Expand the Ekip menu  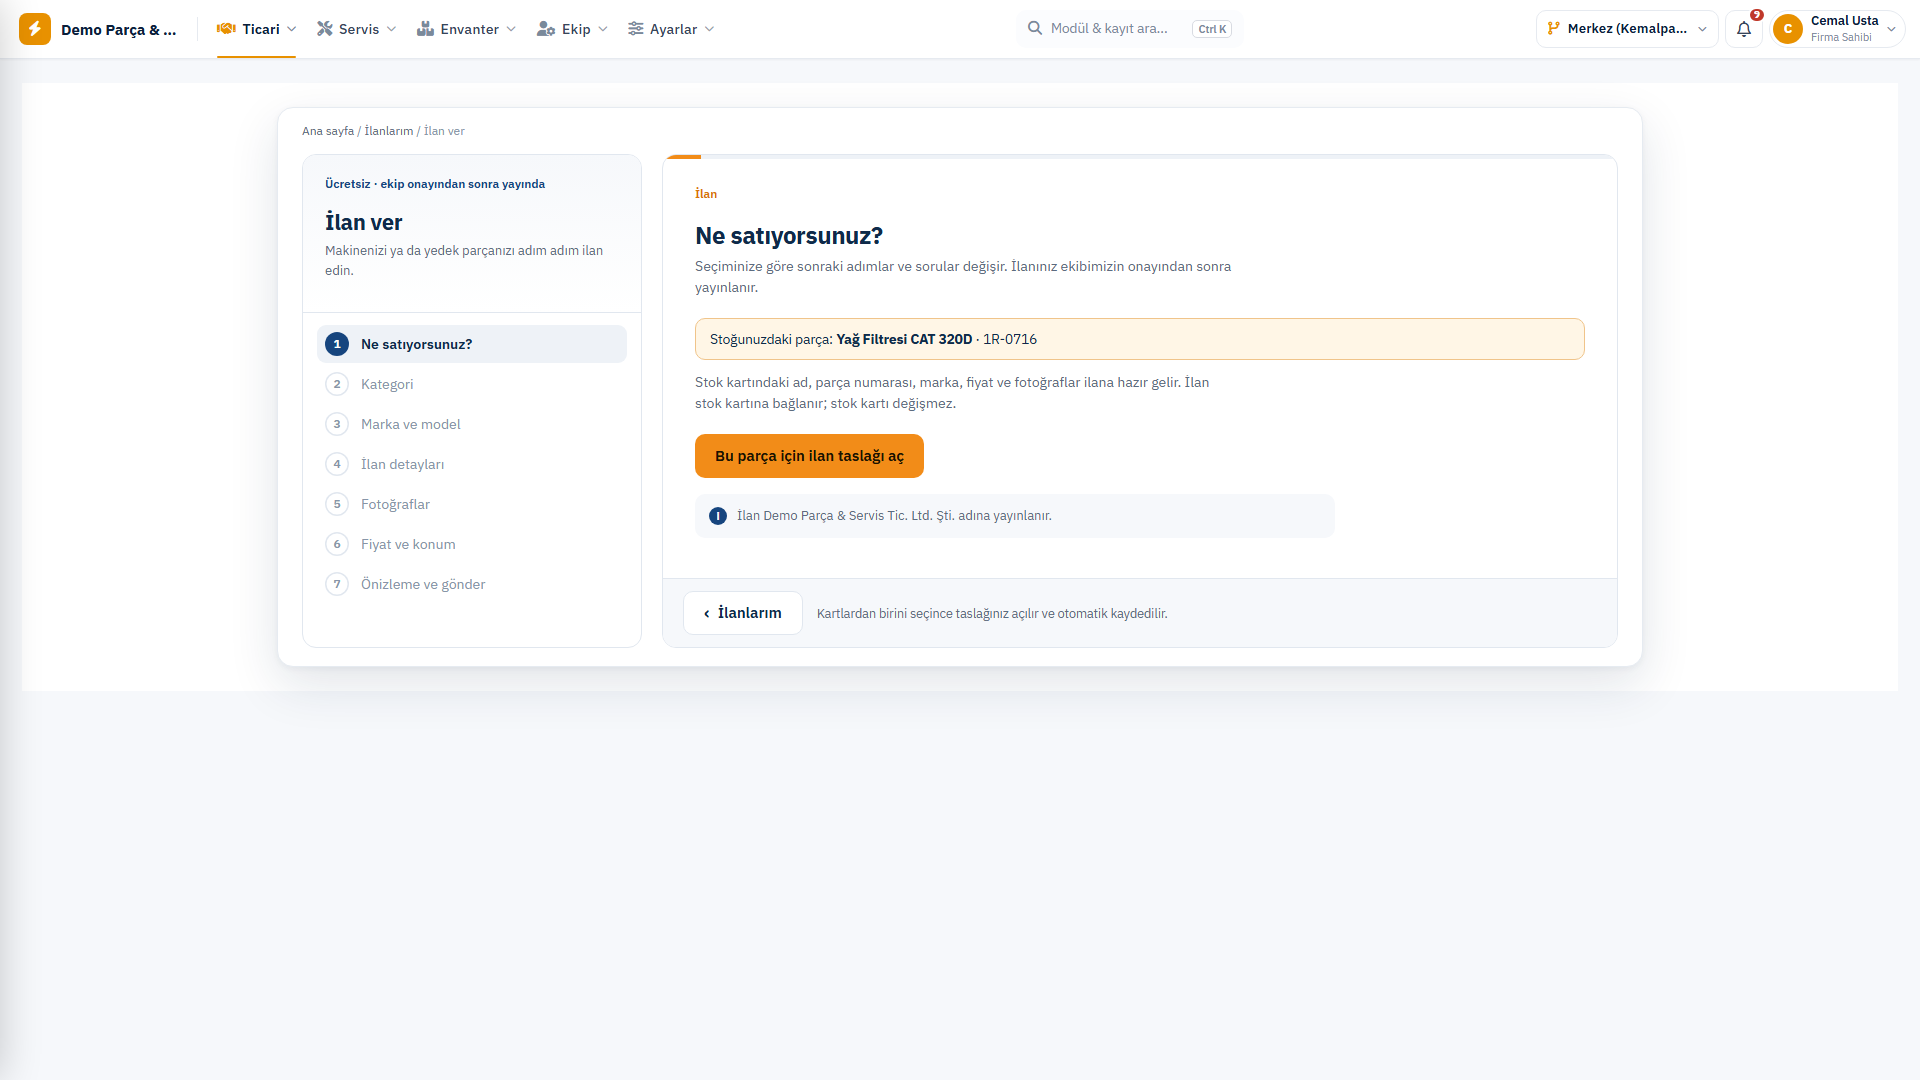pos(572,29)
